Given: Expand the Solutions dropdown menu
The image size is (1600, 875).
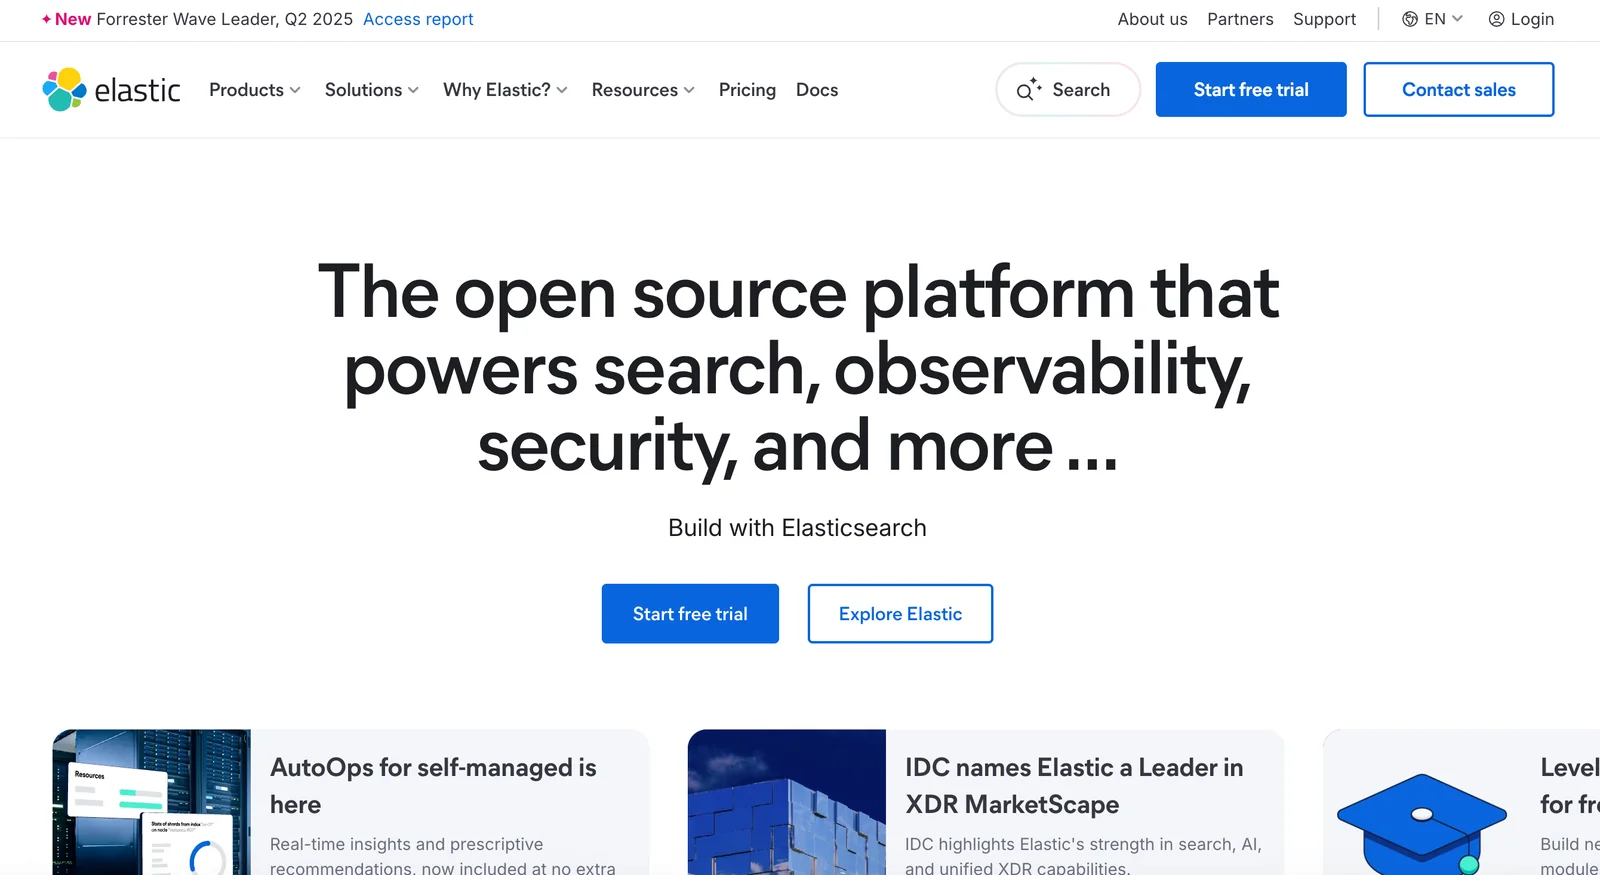Looking at the screenshot, I should [x=371, y=90].
